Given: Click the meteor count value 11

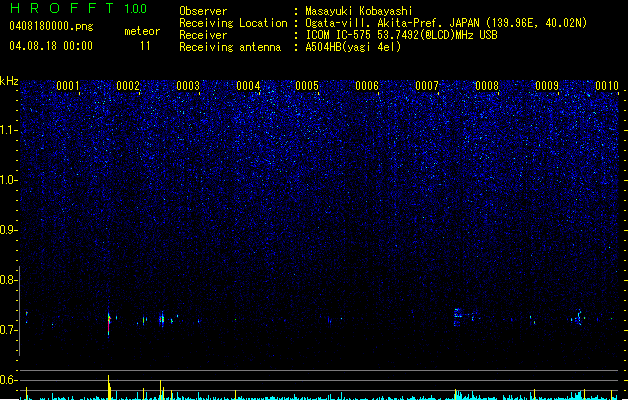Looking at the screenshot, I should click(145, 46).
